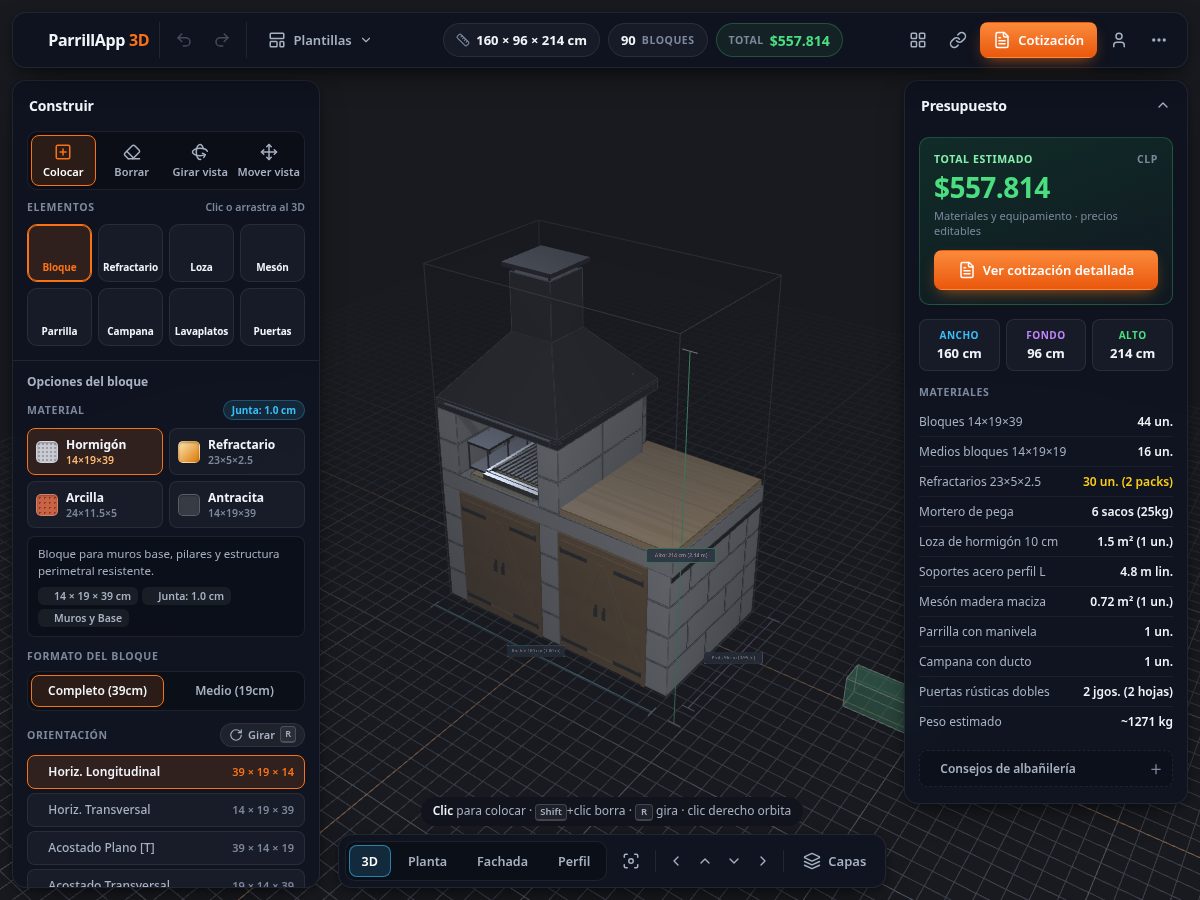The height and width of the screenshot is (900, 1200).
Task: Choose the Lavaplatos element
Action: tap(201, 317)
